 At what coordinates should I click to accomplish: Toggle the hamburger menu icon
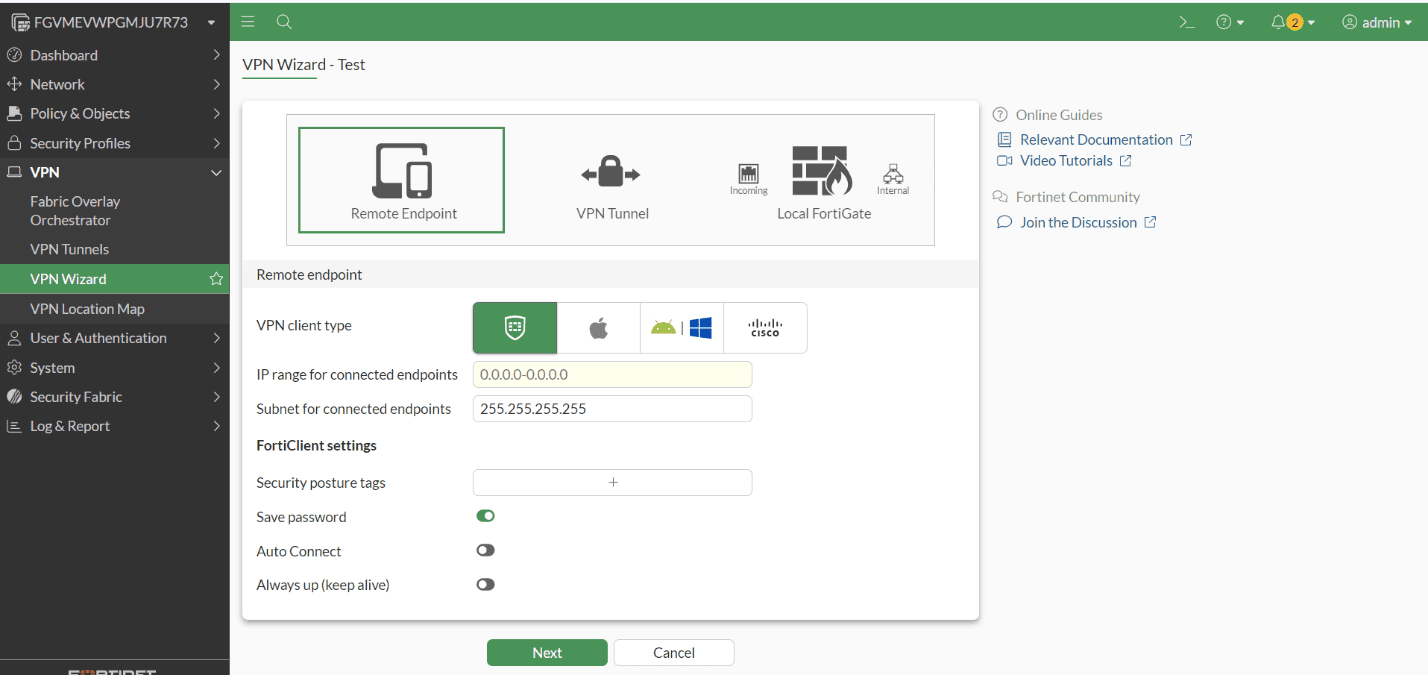tap(248, 22)
